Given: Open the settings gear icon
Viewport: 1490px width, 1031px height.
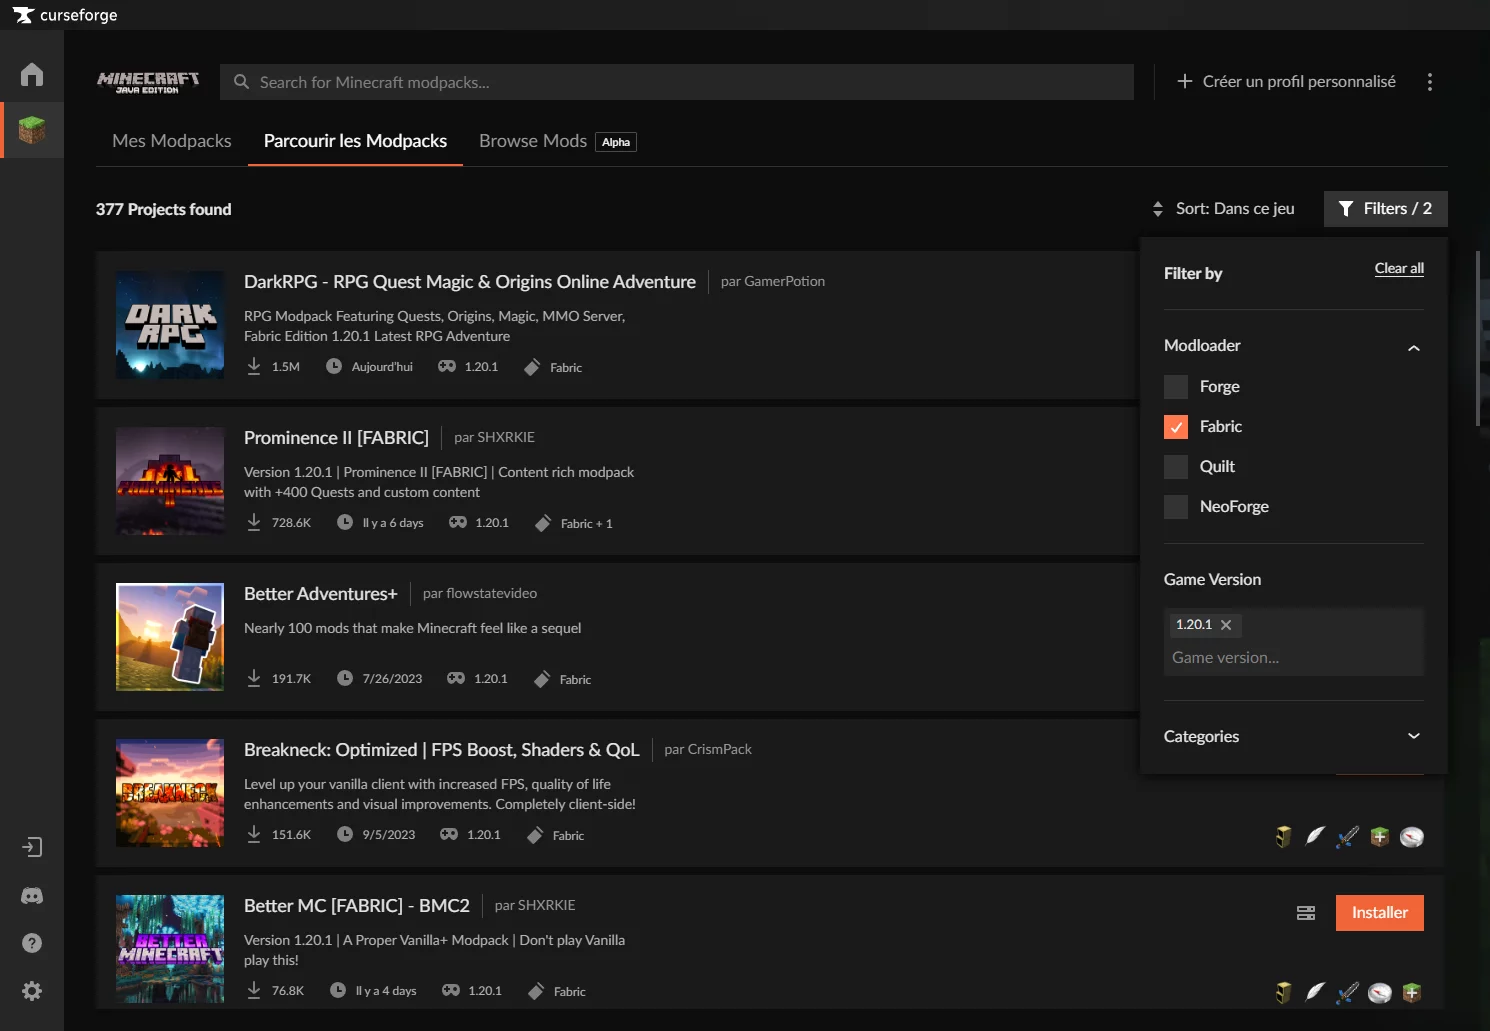Looking at the screenshot, I should tap(32, 991).
